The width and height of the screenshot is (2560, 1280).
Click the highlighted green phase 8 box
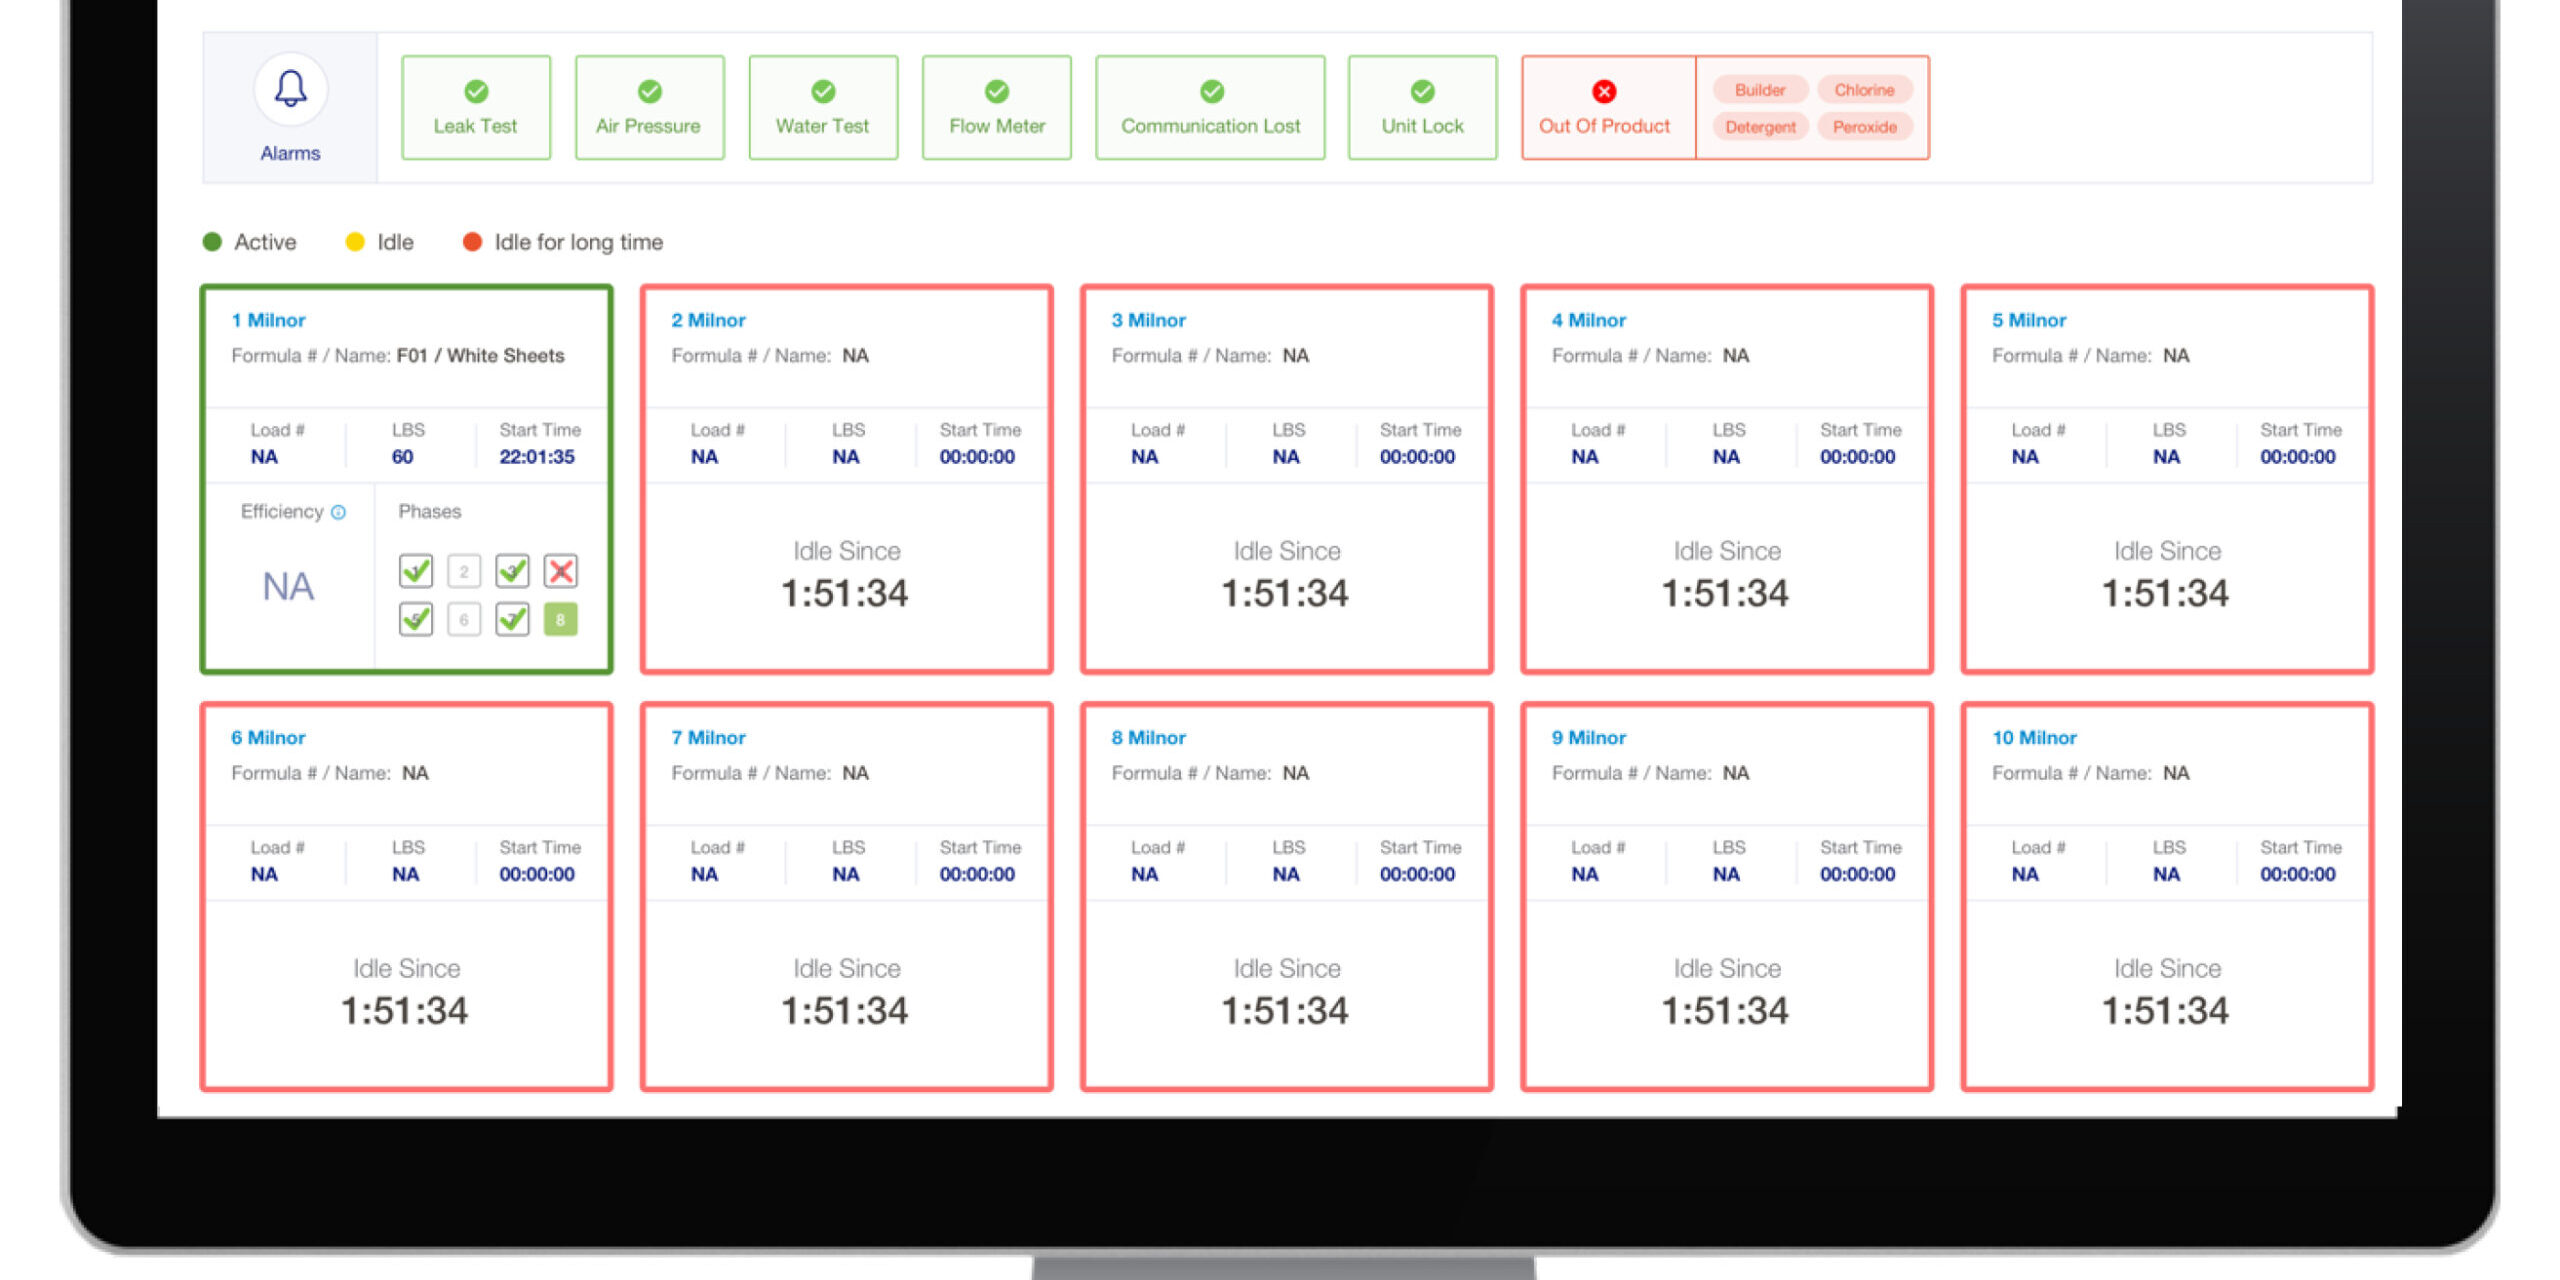click(560, 619)
